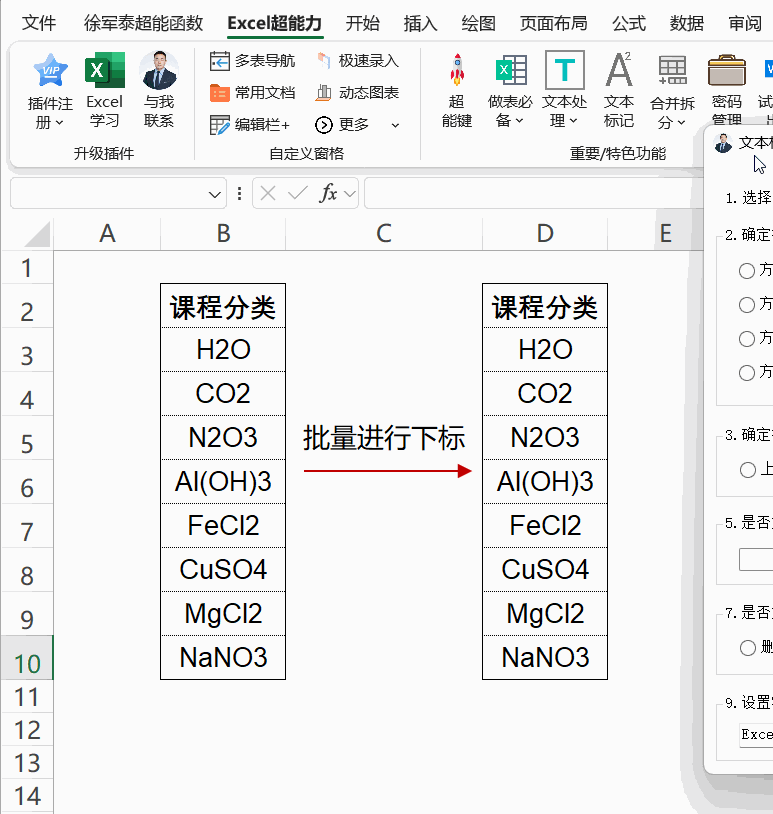Click the 与我联系 portrait icon
The image size is (773, 814).
tap(159, 70)
